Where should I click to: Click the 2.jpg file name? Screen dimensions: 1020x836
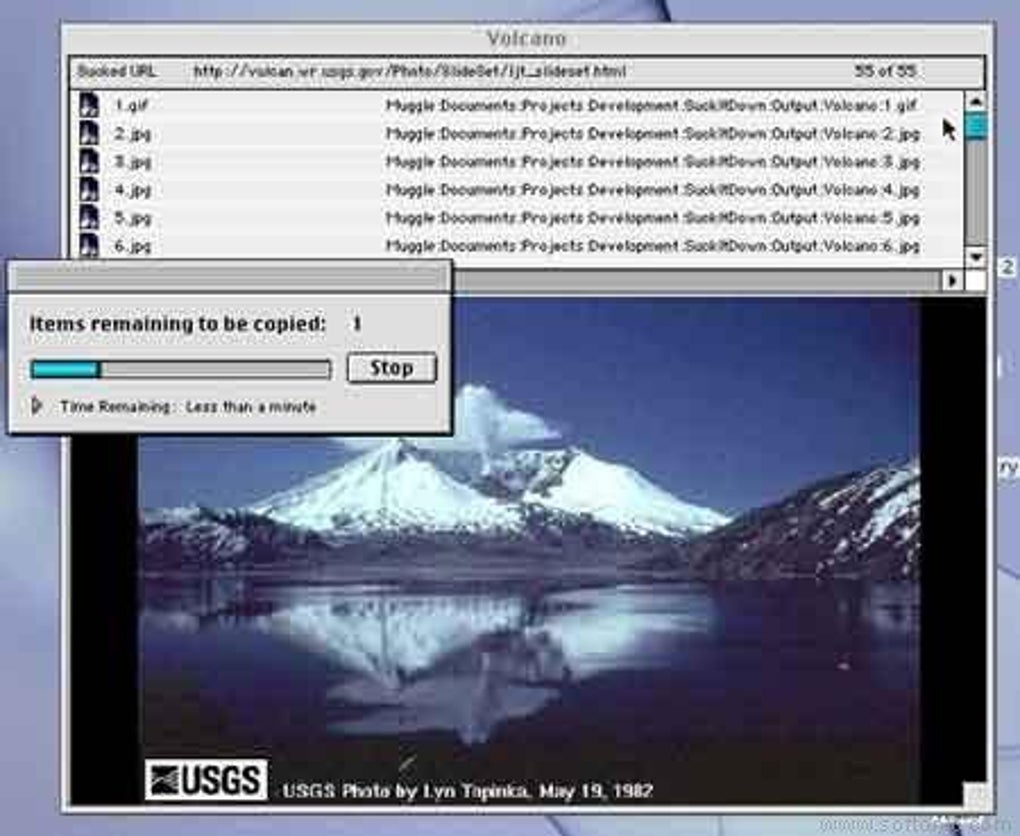[x=133, y=134]
